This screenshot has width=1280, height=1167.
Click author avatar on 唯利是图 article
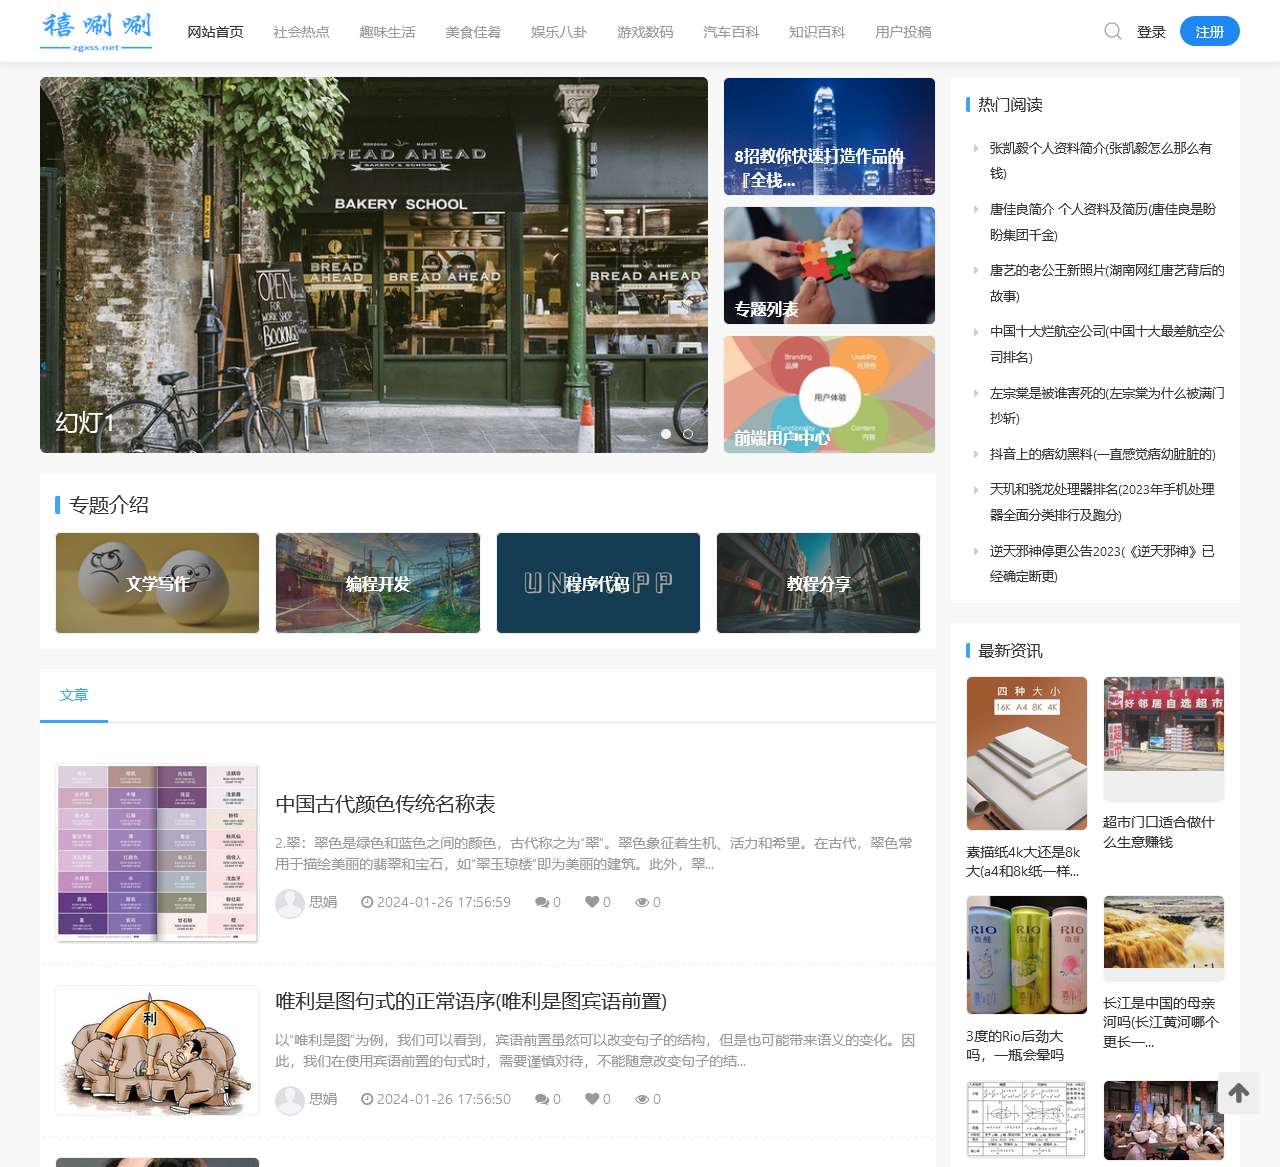click(290, 1099)
